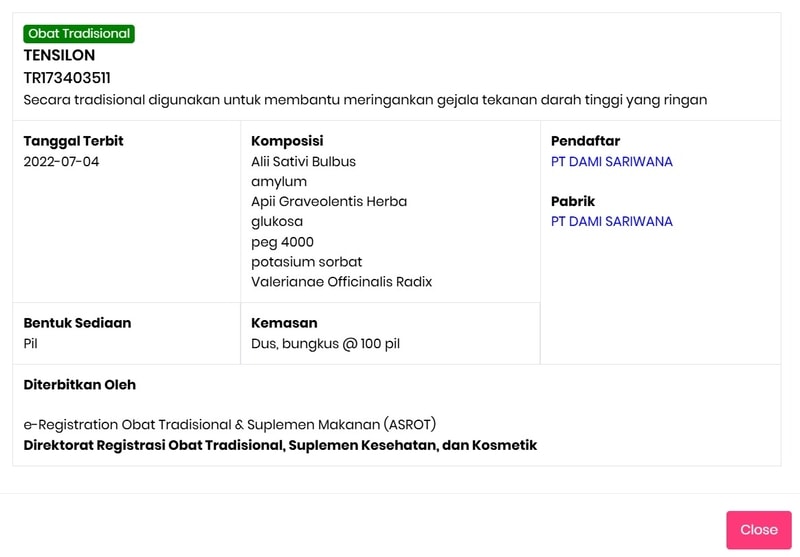Click the Komposisi heading
This screenshot has width=800, height=557.
(x=287, y=141)
